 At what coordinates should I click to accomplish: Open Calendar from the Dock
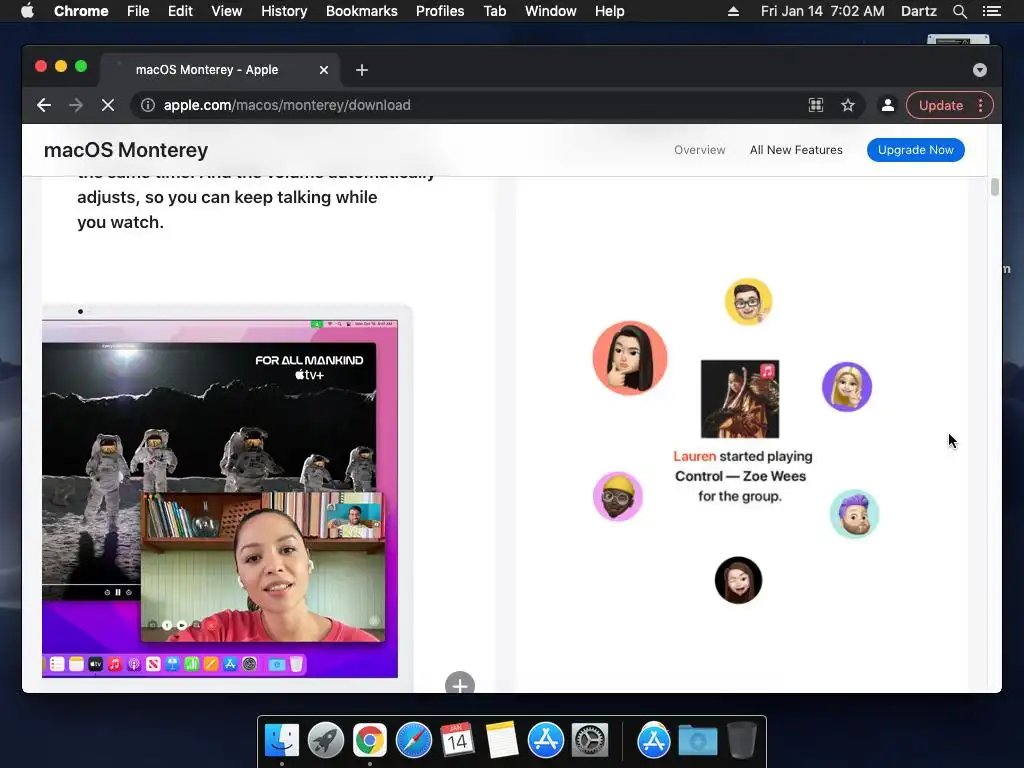point(457,740)
